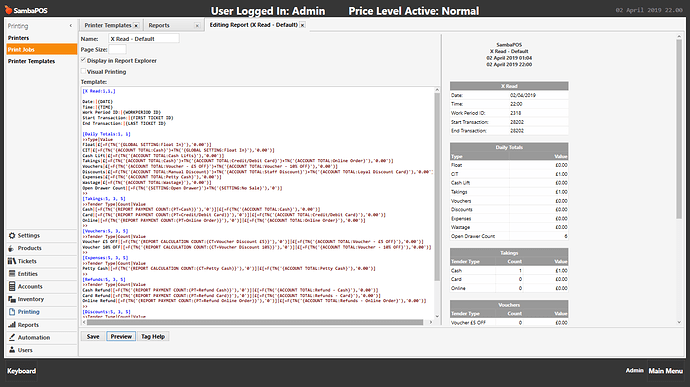Click the template editor horizontal scrollbar
This screenshot has height=387, width=690.
(x=255, y=322)
